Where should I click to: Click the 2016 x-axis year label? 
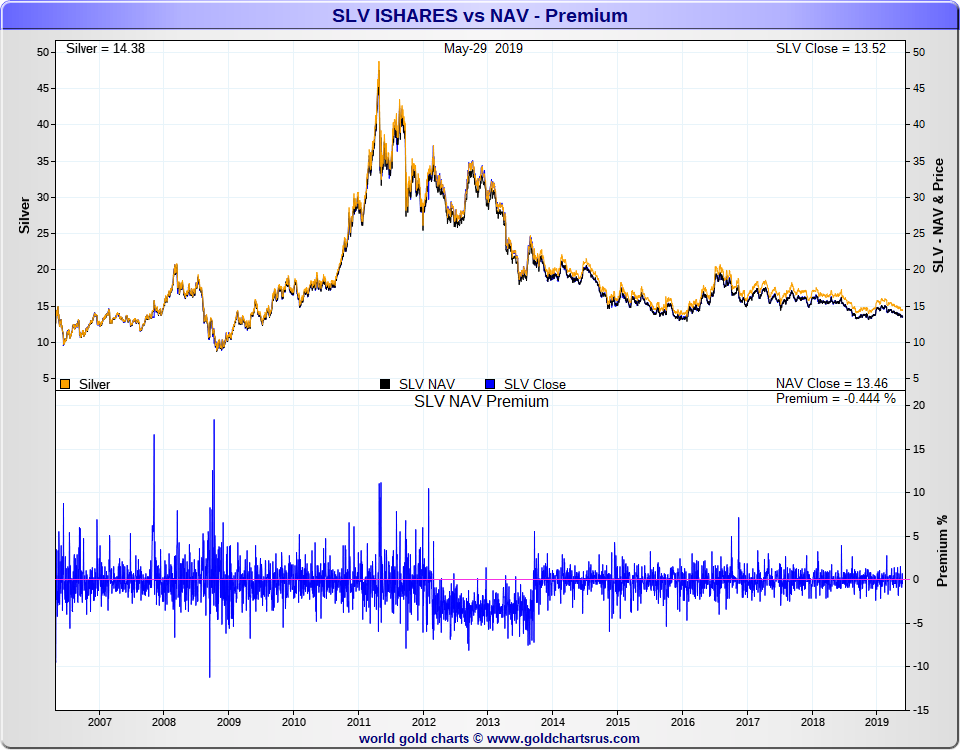click(683, 722)
